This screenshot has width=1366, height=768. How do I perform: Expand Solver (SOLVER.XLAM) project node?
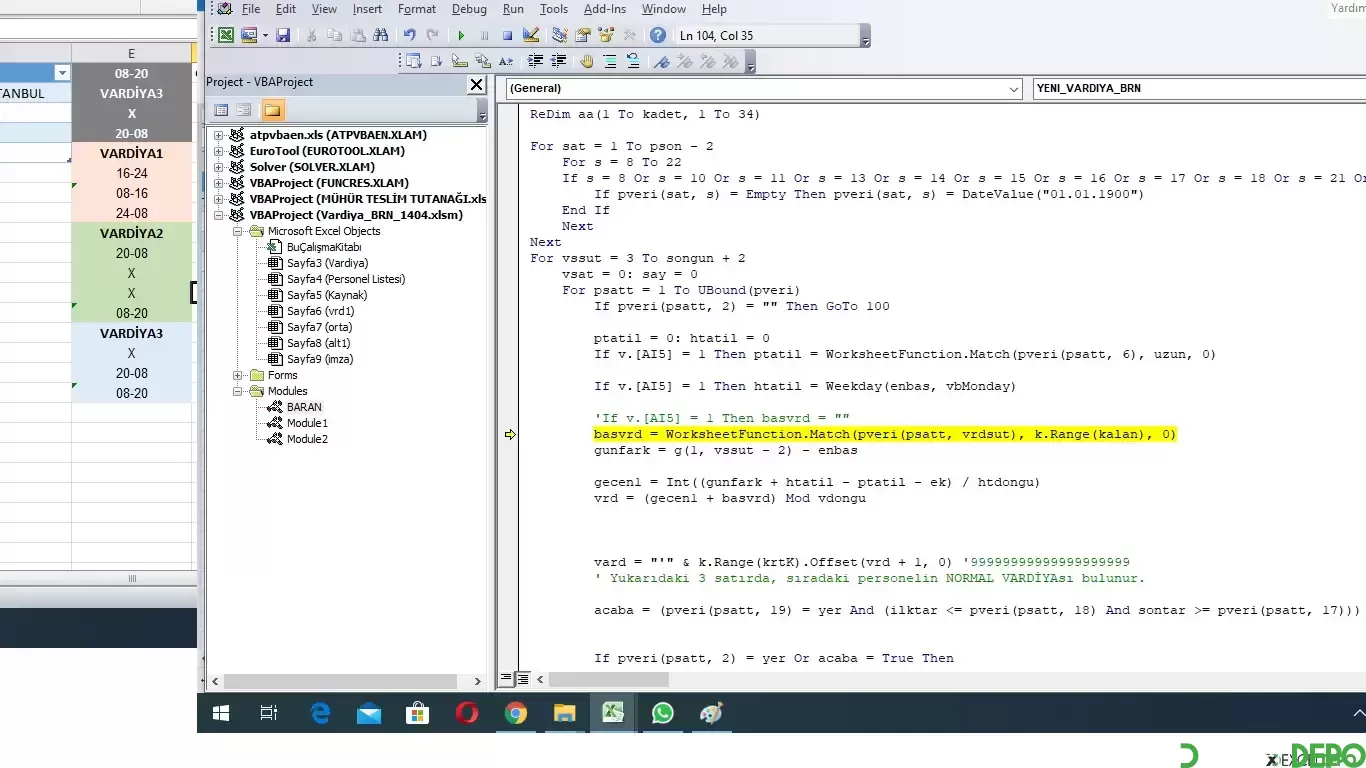point(218,167)
